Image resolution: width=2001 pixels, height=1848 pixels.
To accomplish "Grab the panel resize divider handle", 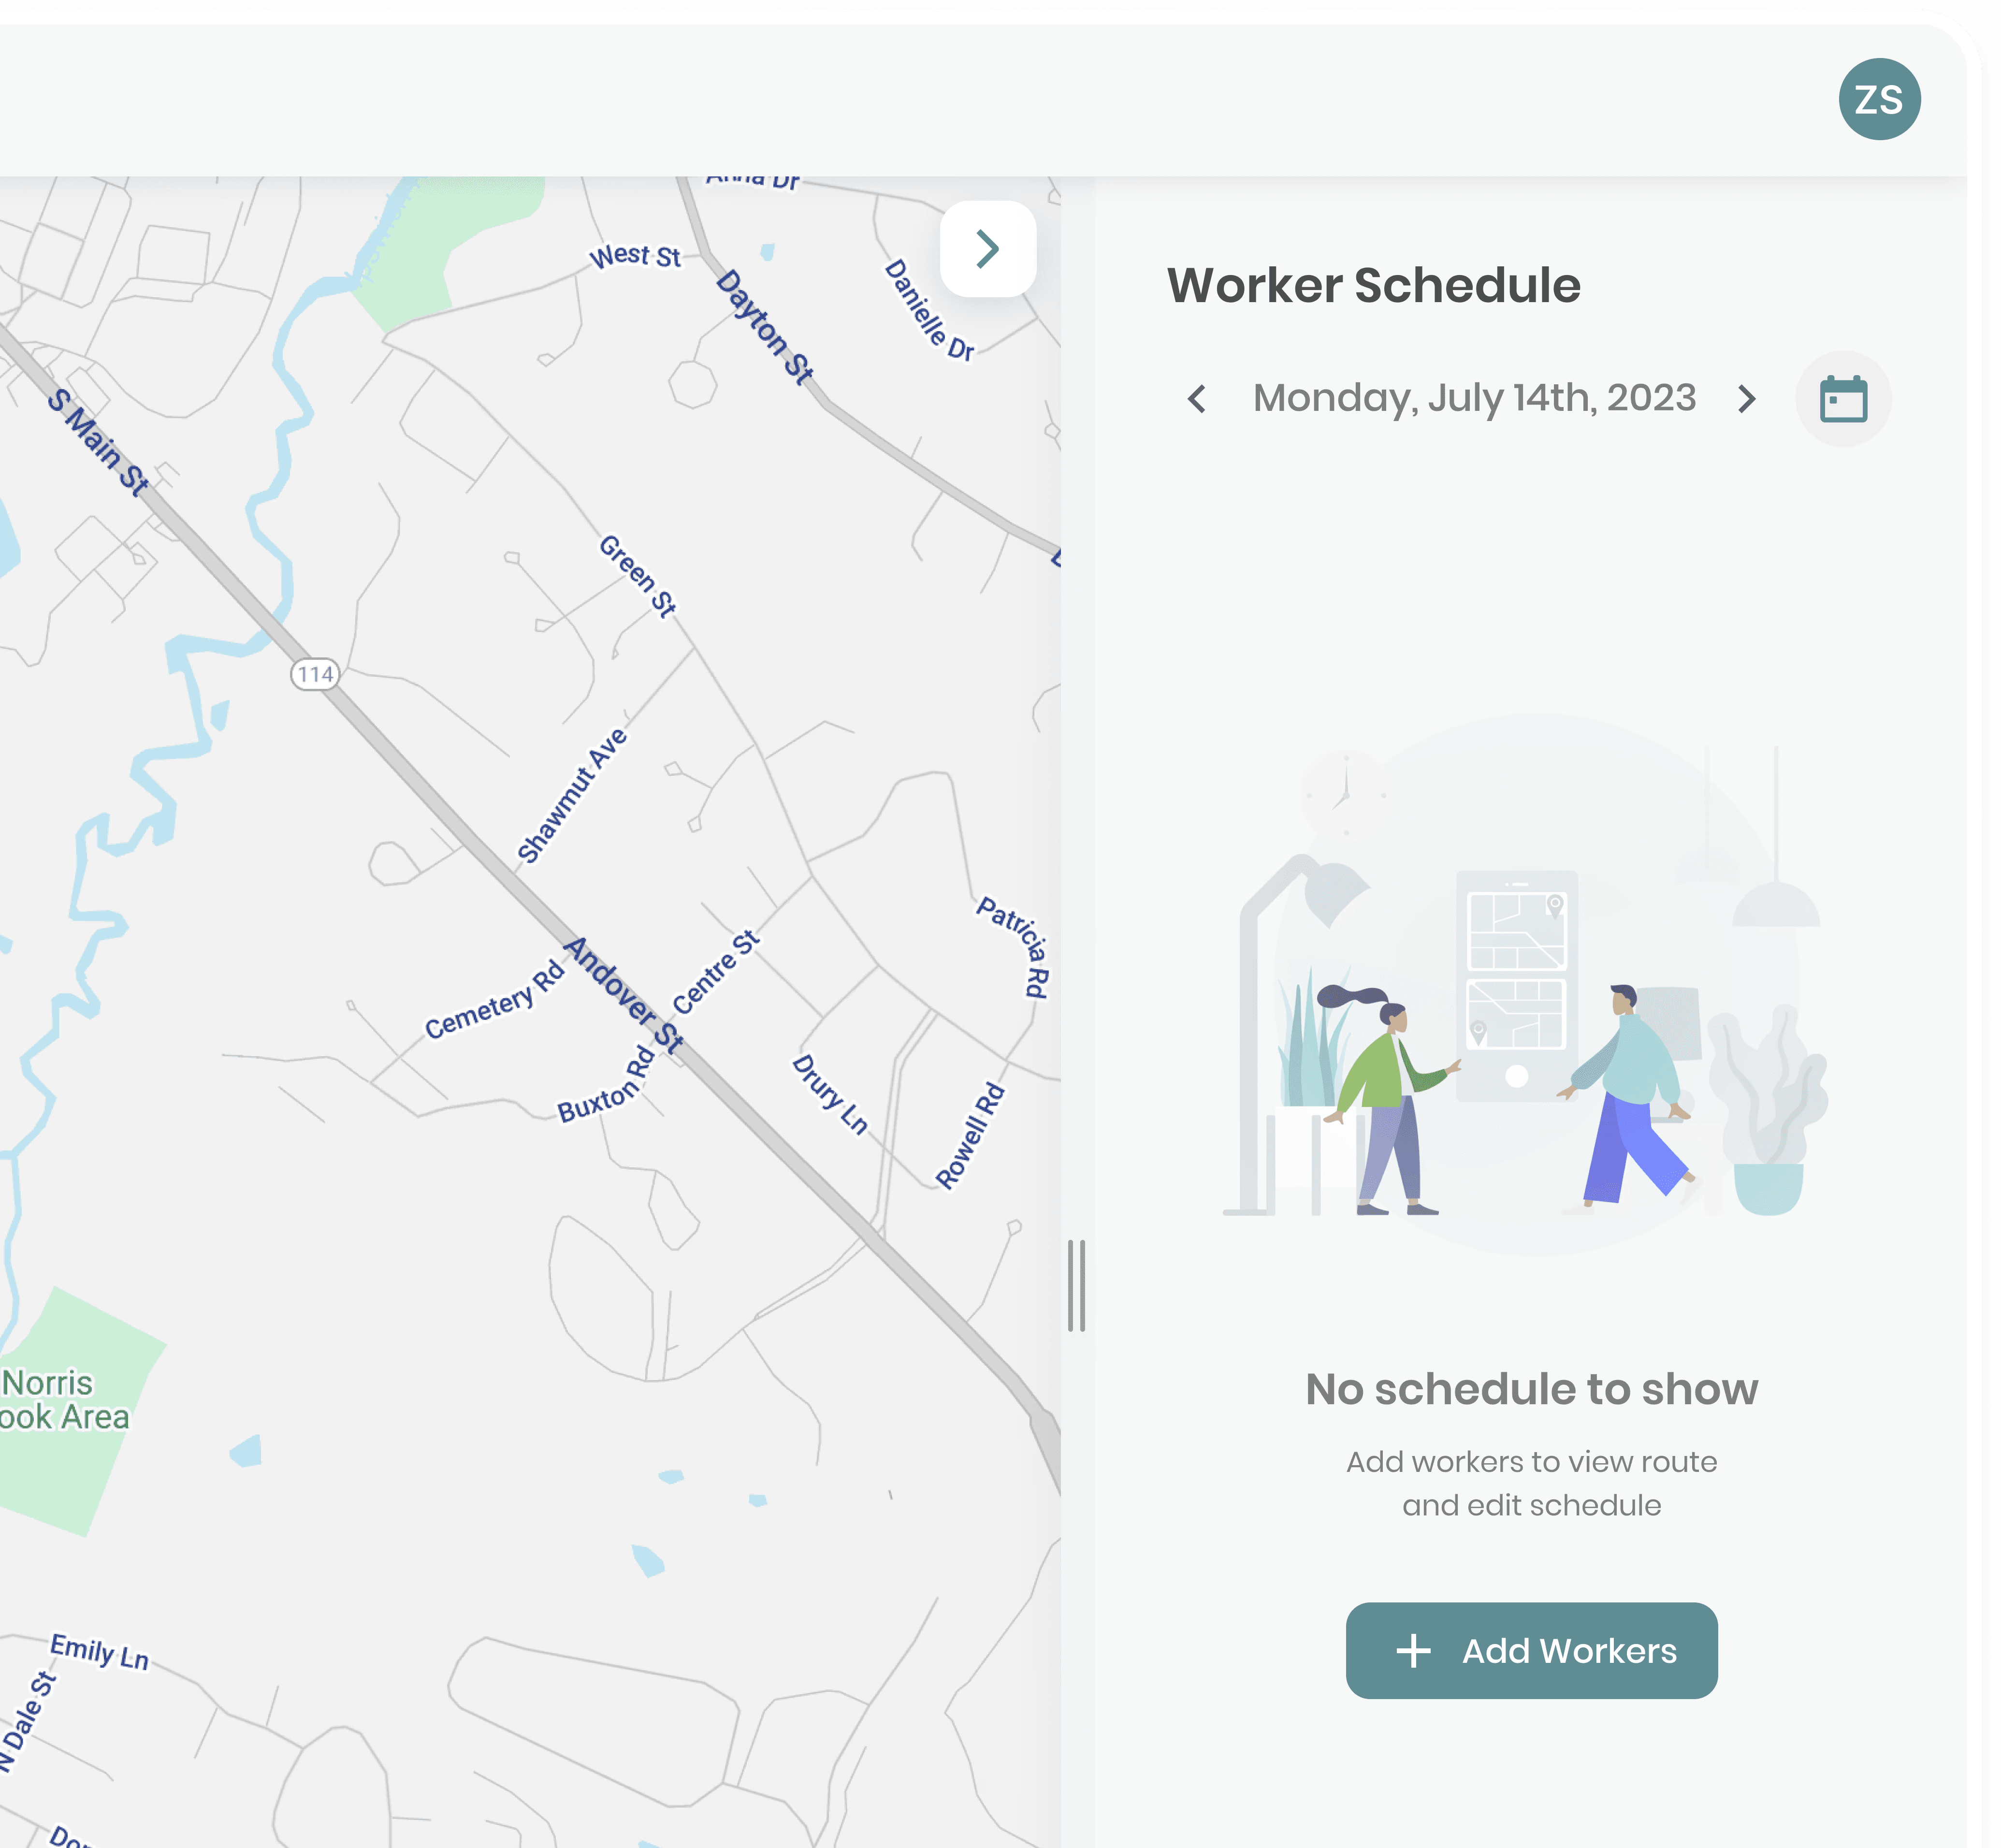I will [x=1076, y=1285].
